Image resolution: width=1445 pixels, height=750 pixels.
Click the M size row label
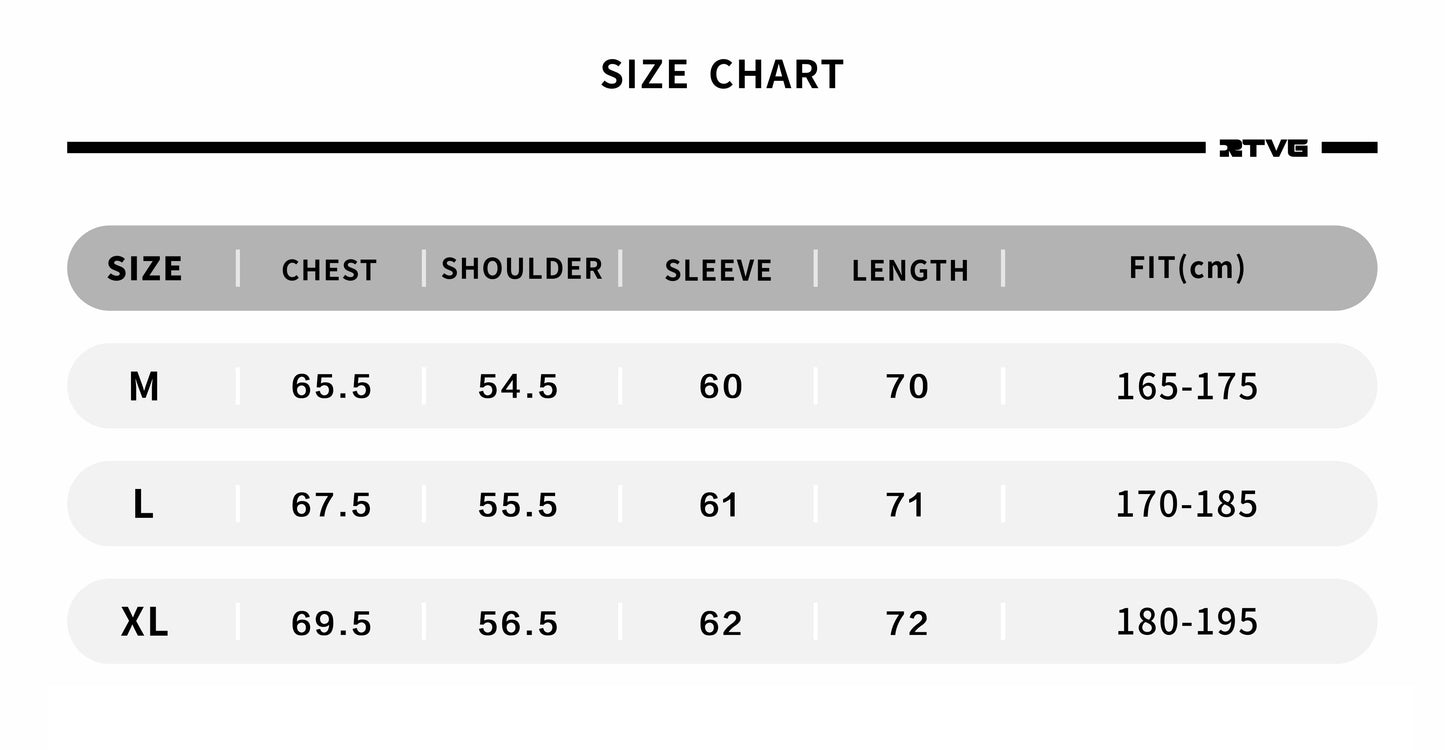click(x=144, y=386)
